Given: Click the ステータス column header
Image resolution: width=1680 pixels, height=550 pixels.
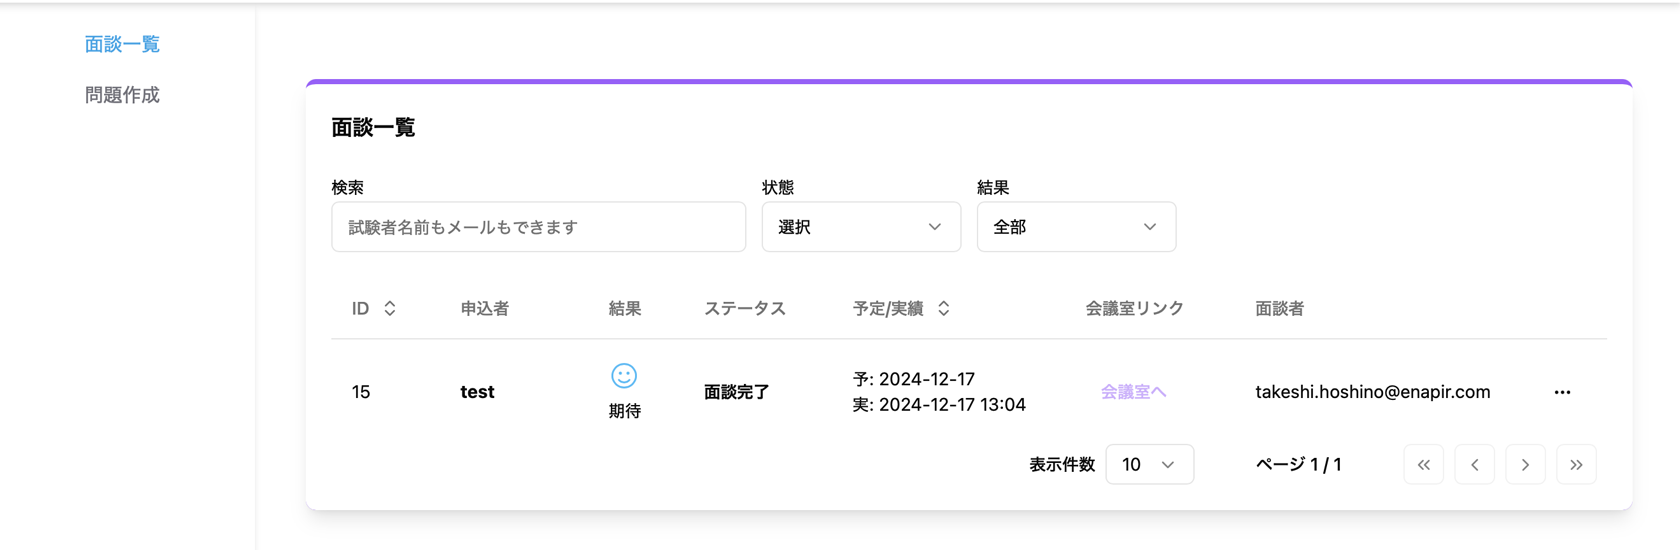Looking at the screenshot, I should [745, 309].
